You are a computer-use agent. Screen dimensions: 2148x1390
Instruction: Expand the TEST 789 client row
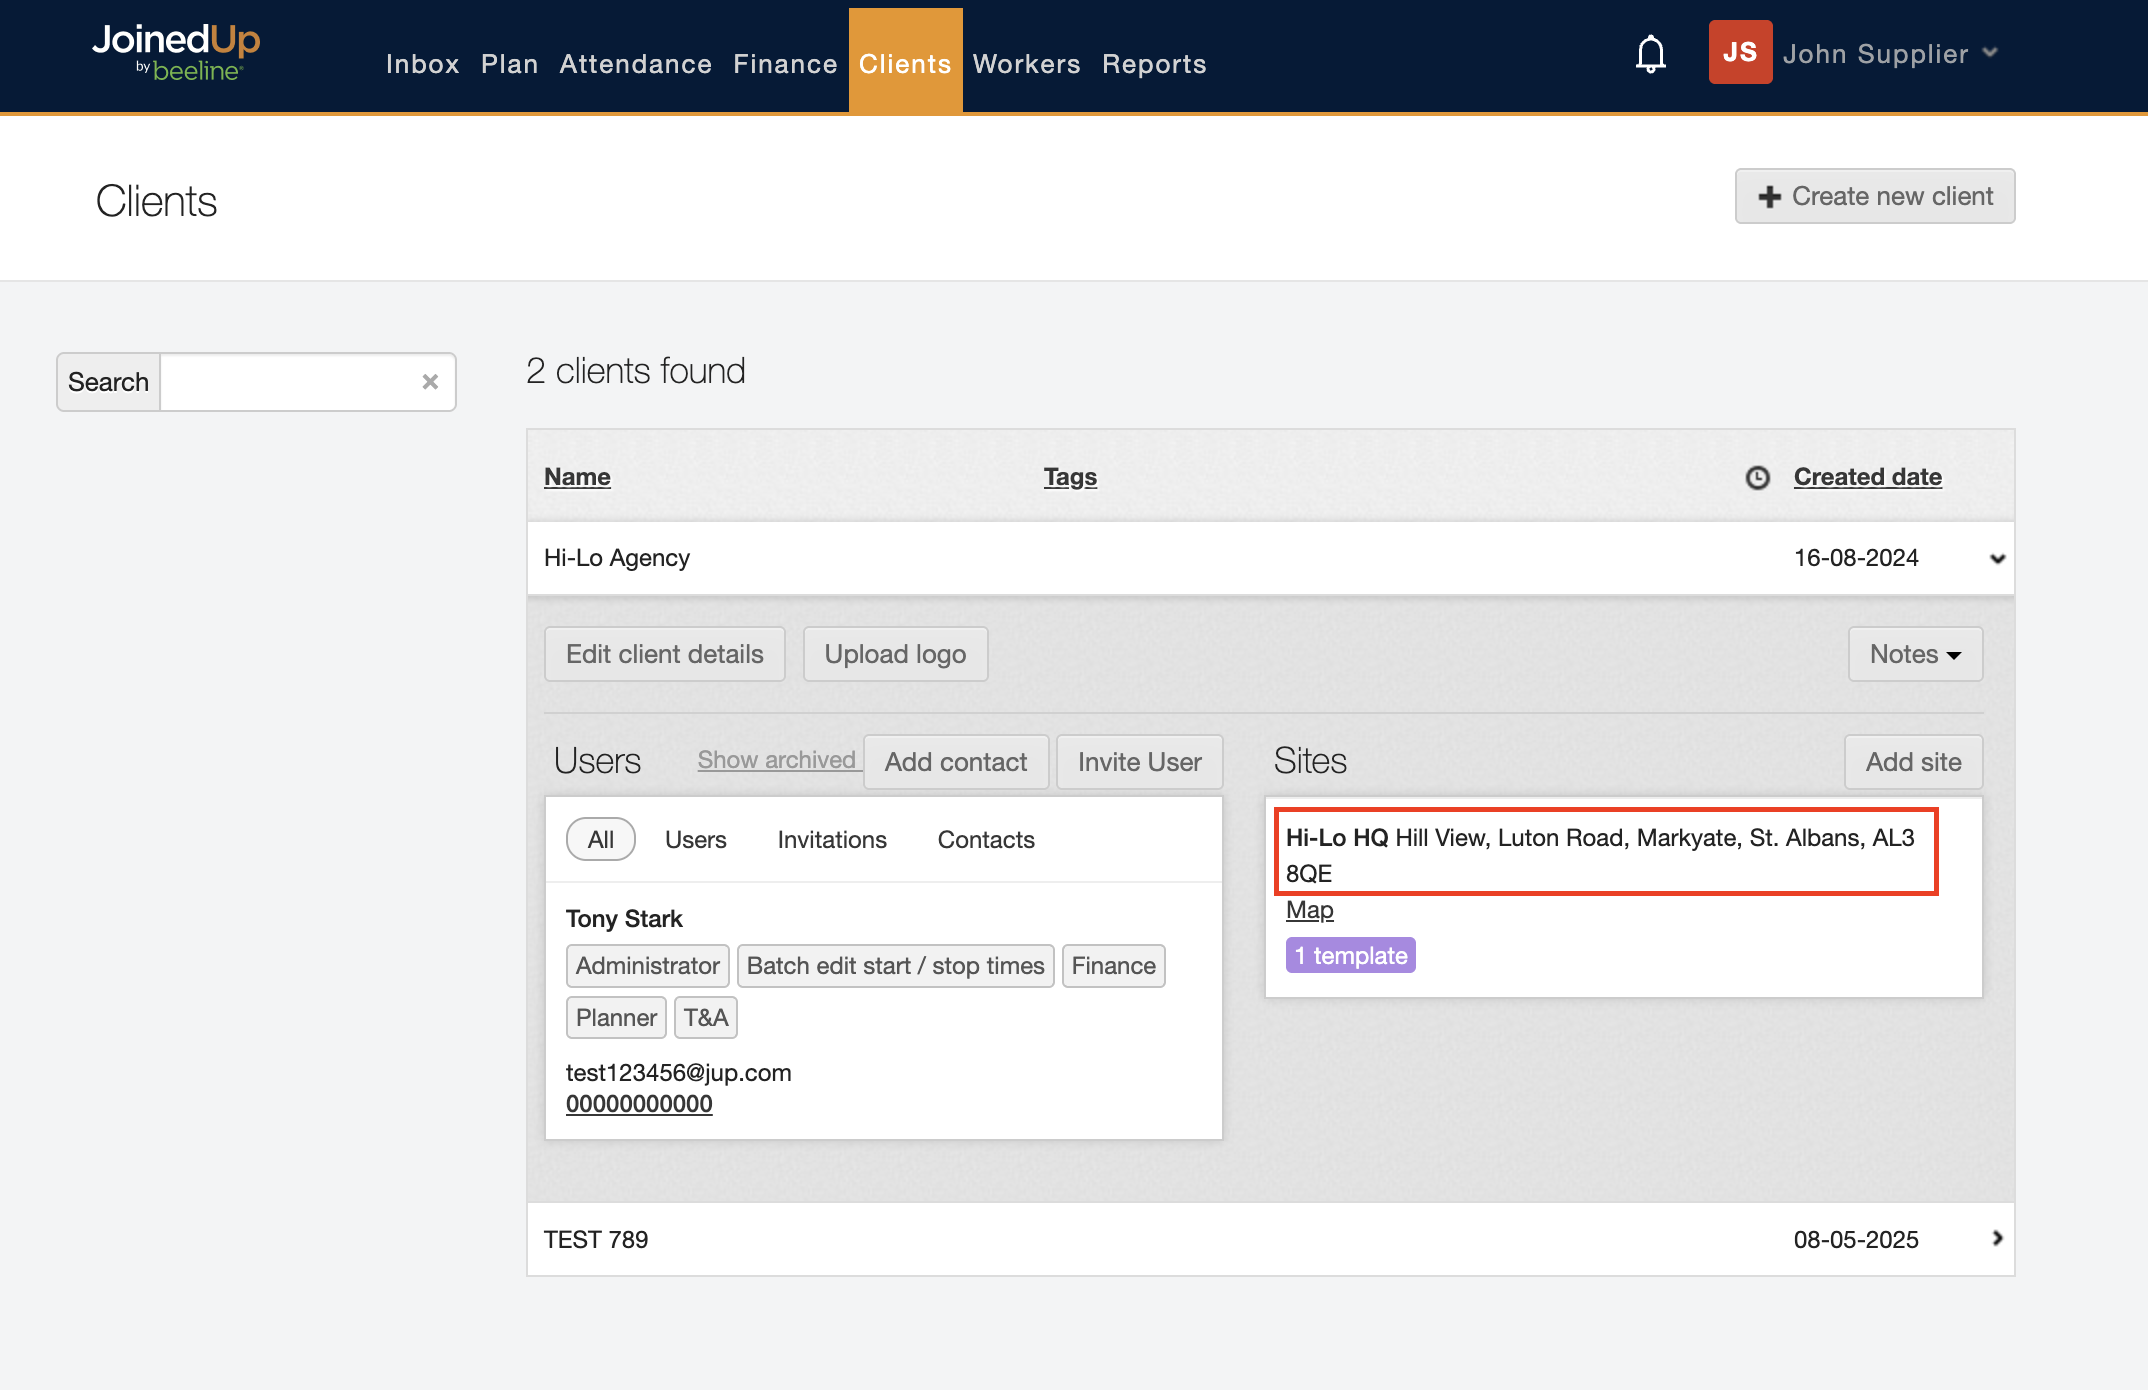1997,1238
